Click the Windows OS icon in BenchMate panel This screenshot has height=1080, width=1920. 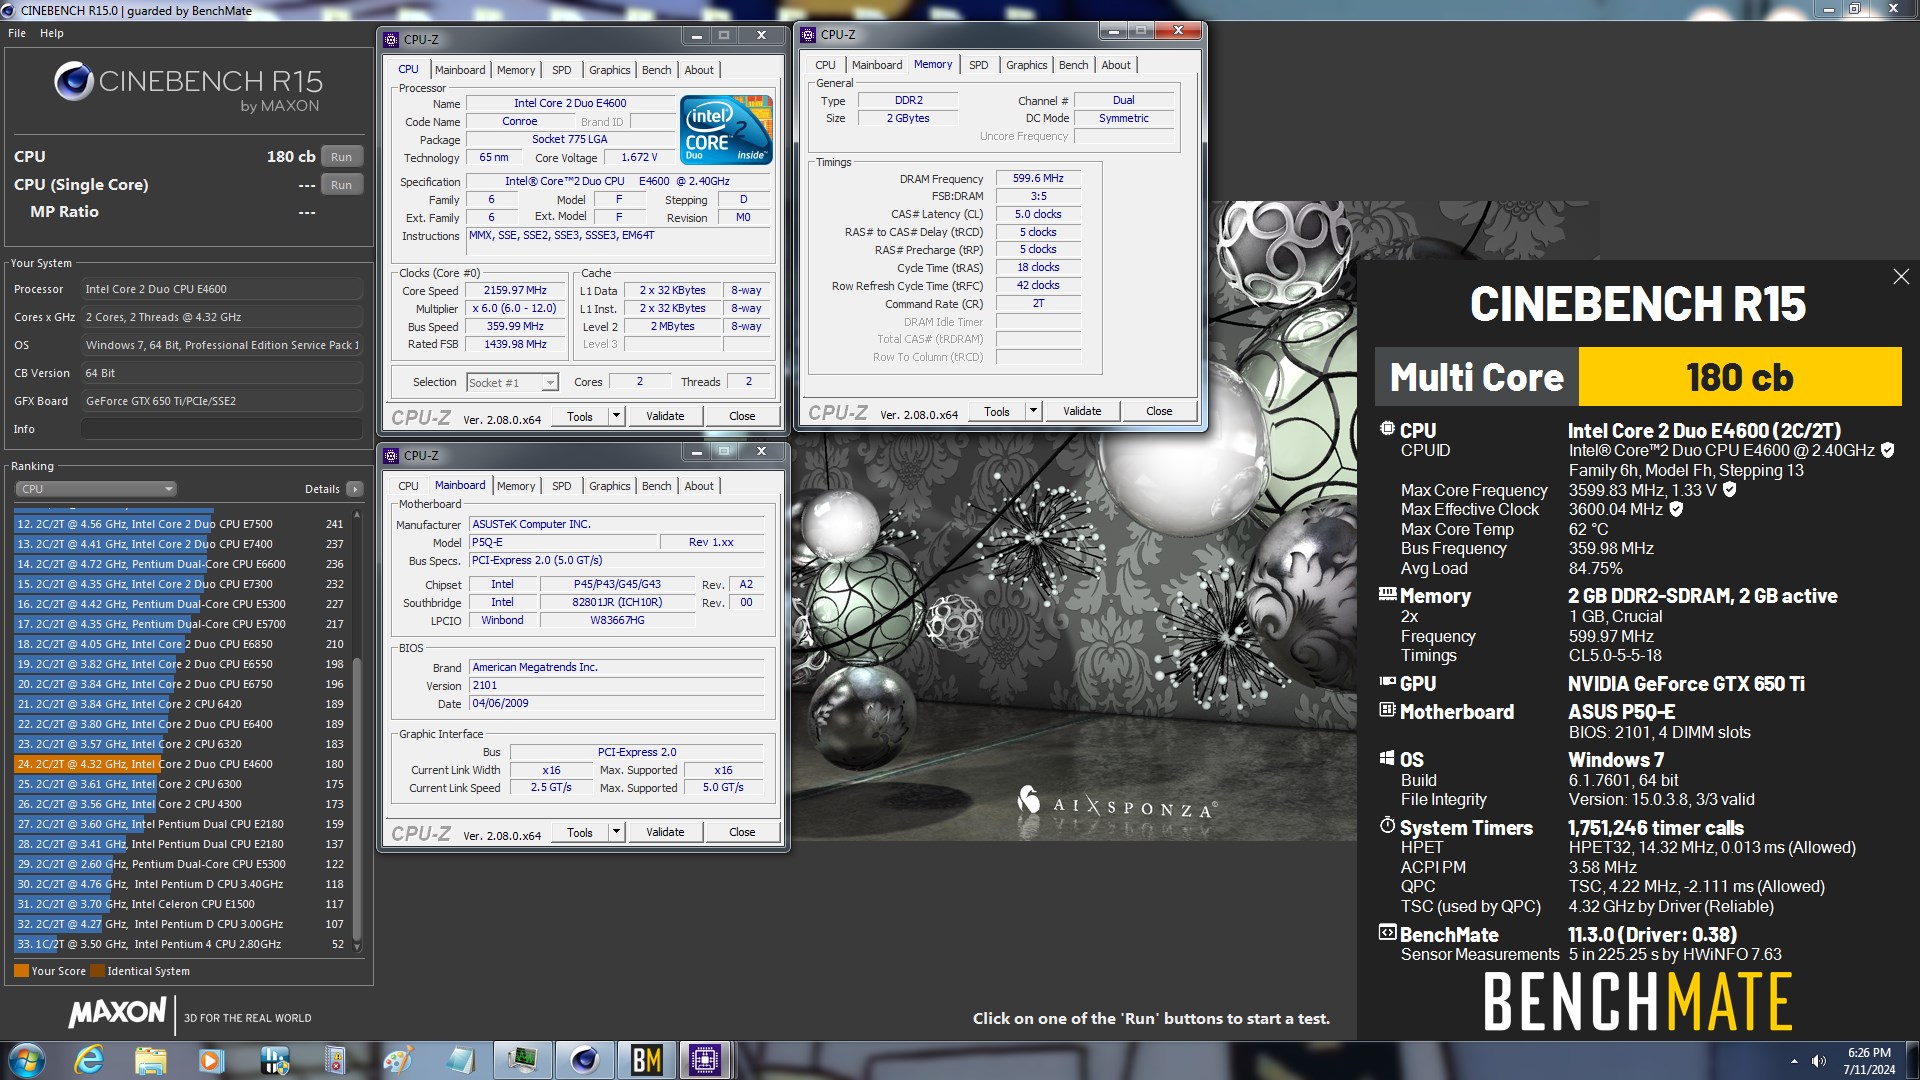1387,758
